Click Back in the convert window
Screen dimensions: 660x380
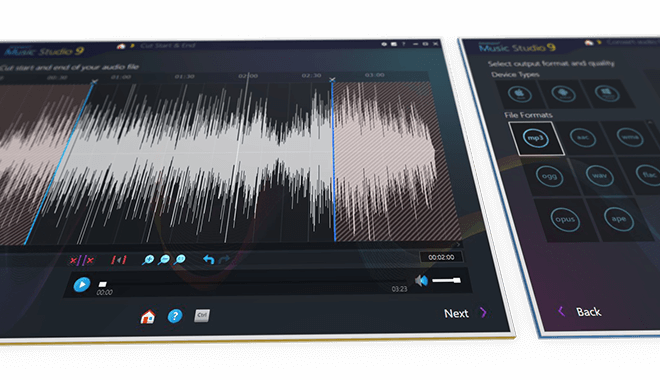pos(588,312)
